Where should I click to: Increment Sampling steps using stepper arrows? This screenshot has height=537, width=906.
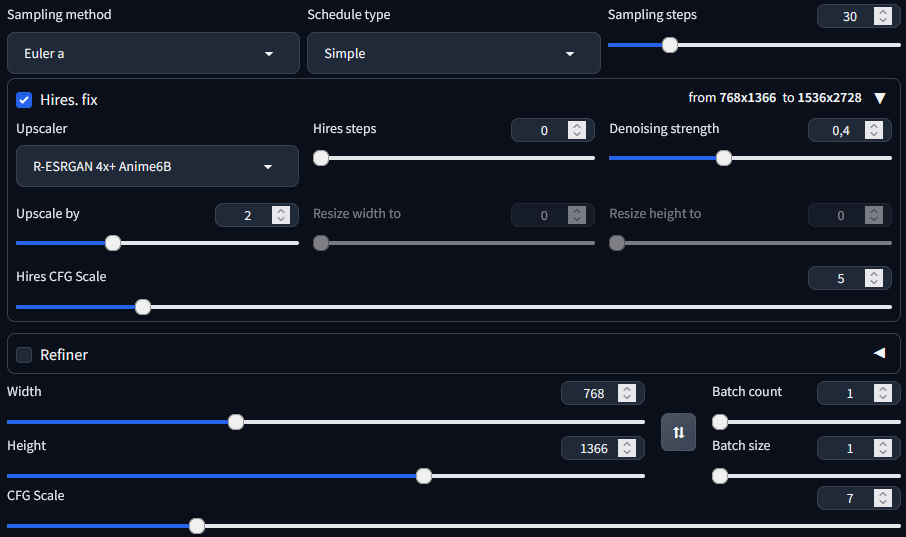coord(883,12)
